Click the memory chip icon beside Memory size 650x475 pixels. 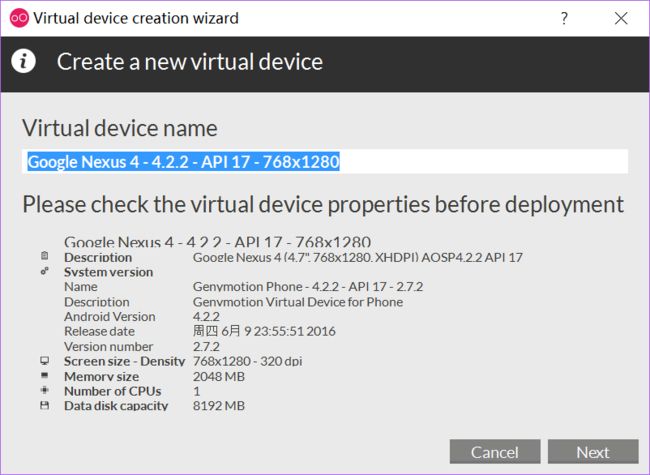click(x=45, y=376)
